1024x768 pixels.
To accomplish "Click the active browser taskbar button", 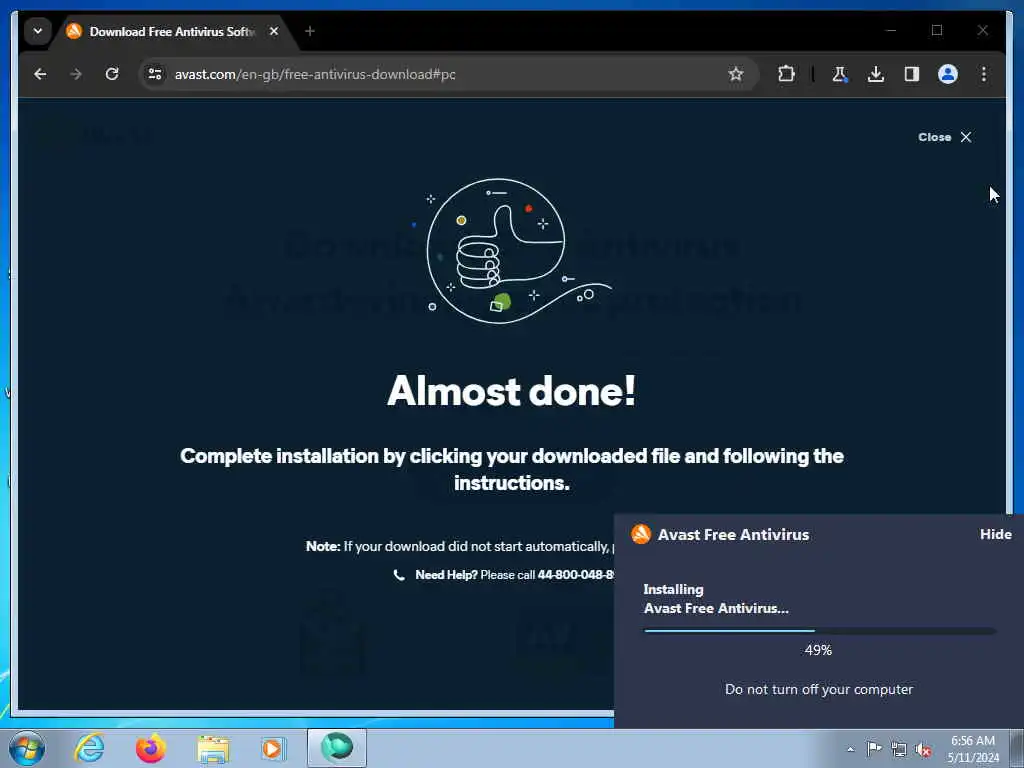I will pyautogui.click(x=337, y=748).
